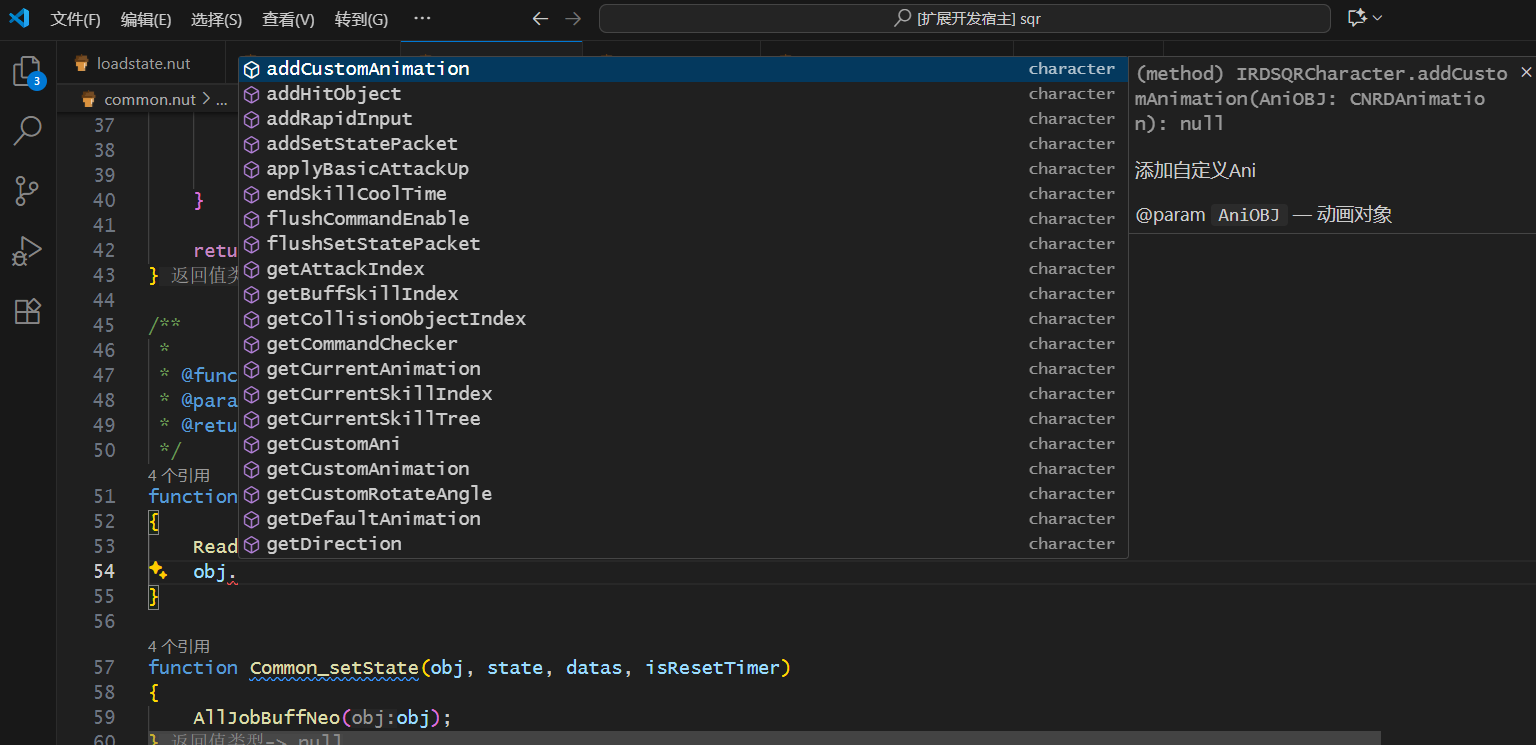1536x745 pixels.
Task: Click the underlined Common_setState function name
Action: click(x=333, y=667)
